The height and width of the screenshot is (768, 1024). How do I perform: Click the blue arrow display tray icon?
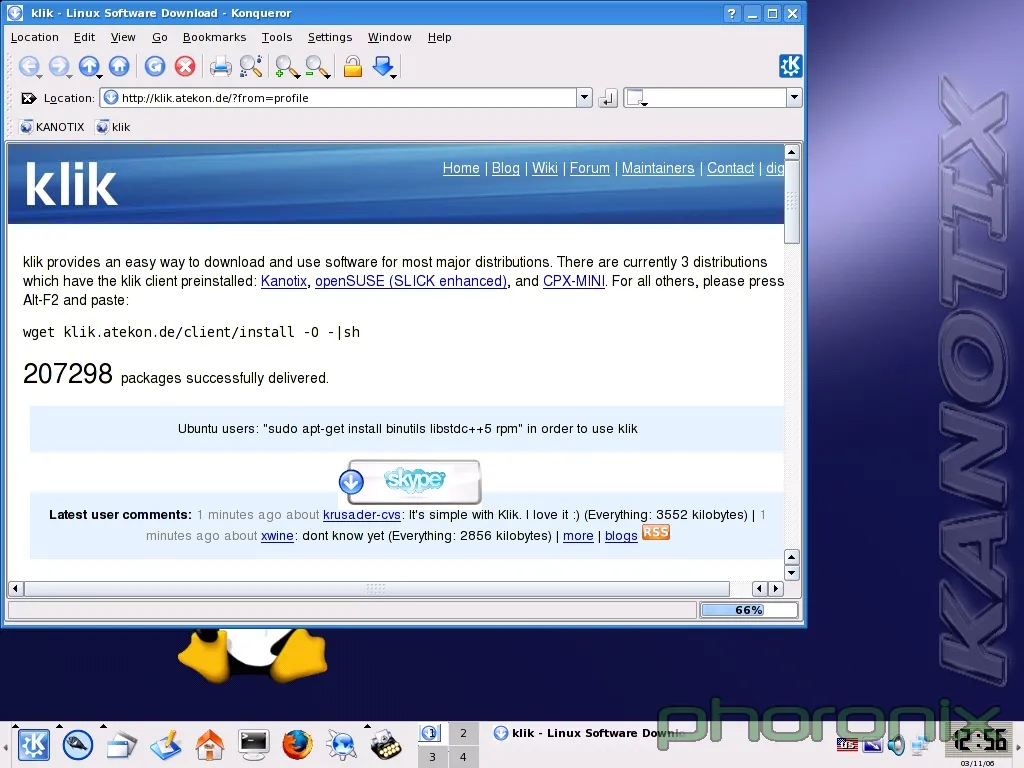click(872, 744)
